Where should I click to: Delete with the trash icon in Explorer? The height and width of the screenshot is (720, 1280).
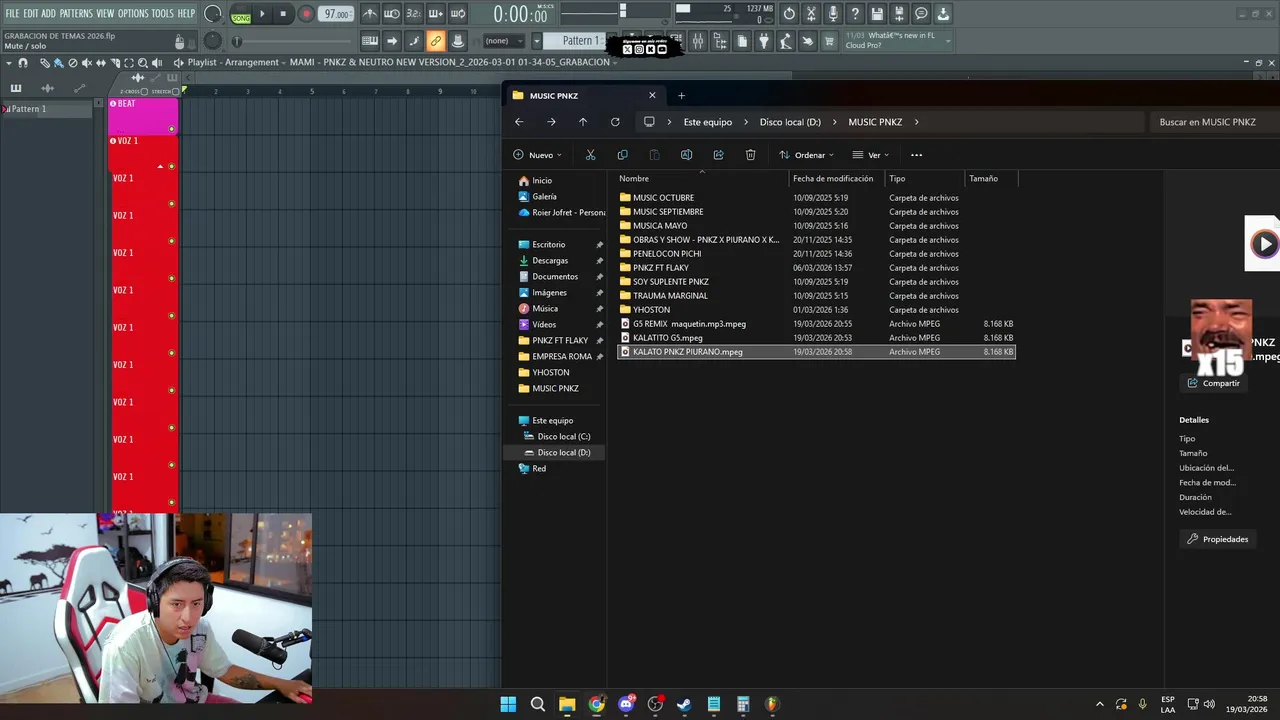coord(750,155)
